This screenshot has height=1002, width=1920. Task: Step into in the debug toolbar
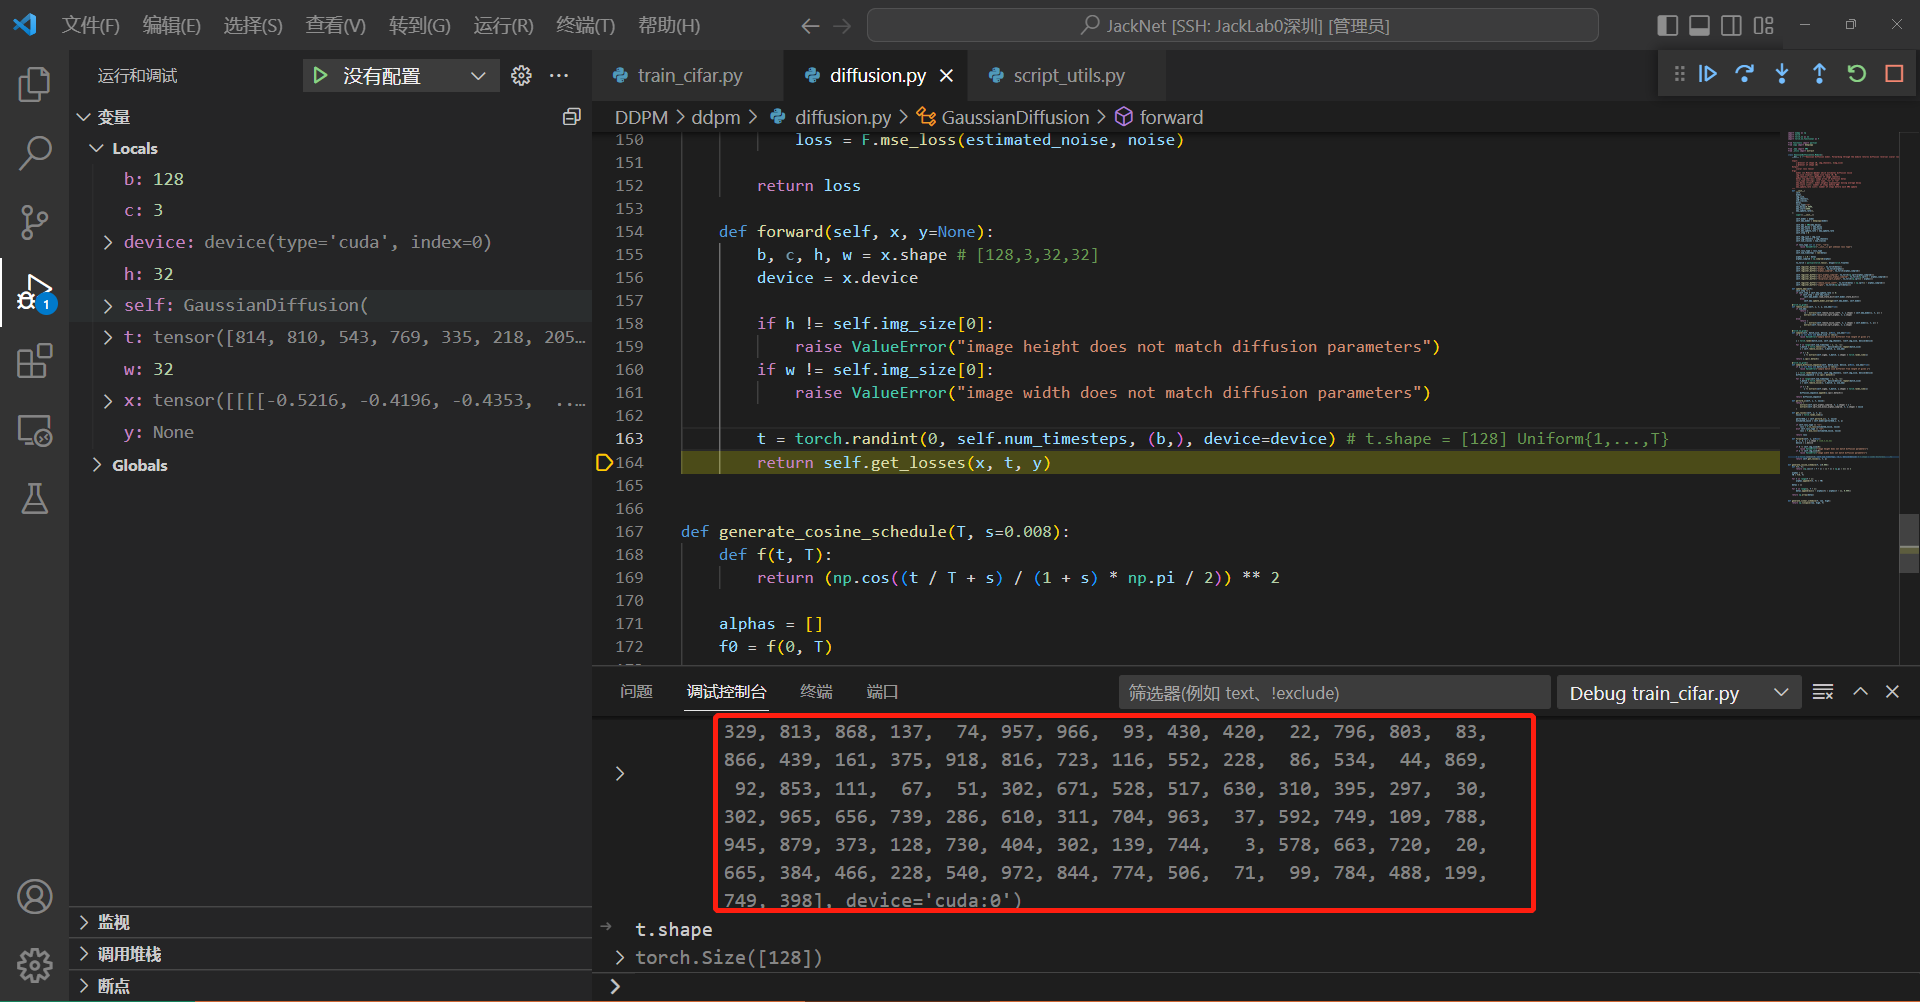1782,74
